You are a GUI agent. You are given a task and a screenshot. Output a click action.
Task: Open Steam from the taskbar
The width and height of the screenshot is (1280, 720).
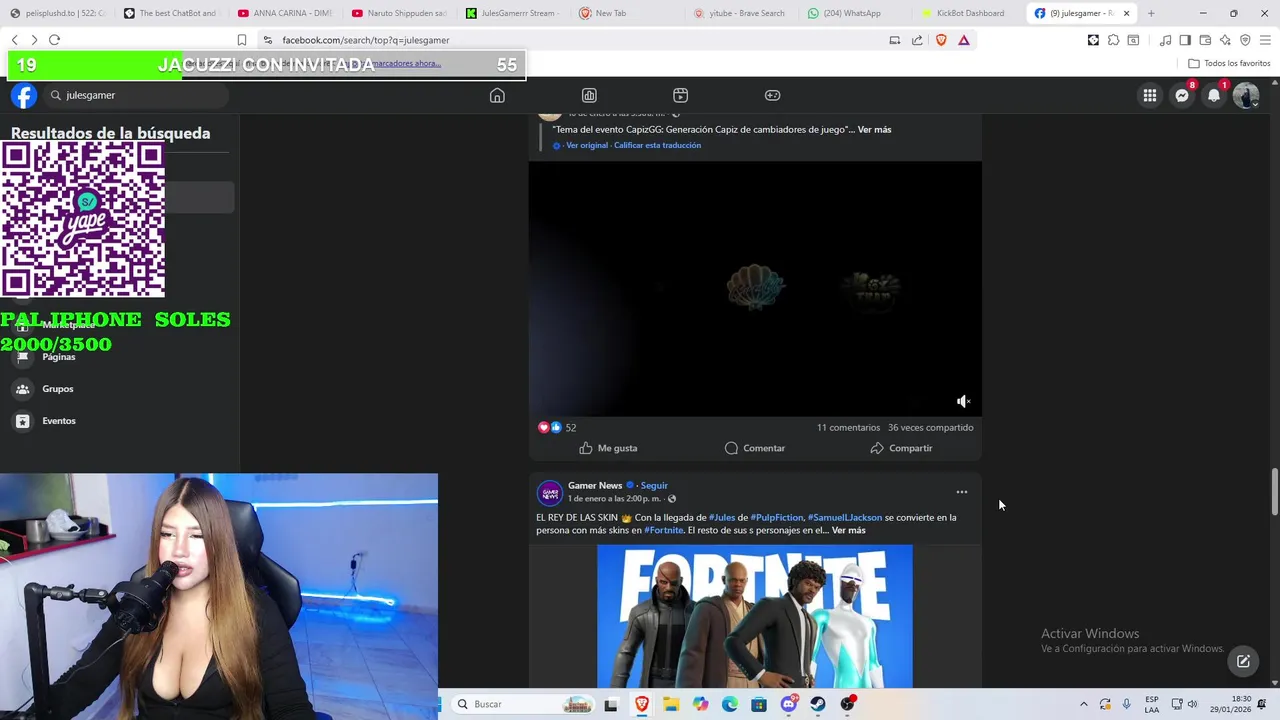point(818,704)
